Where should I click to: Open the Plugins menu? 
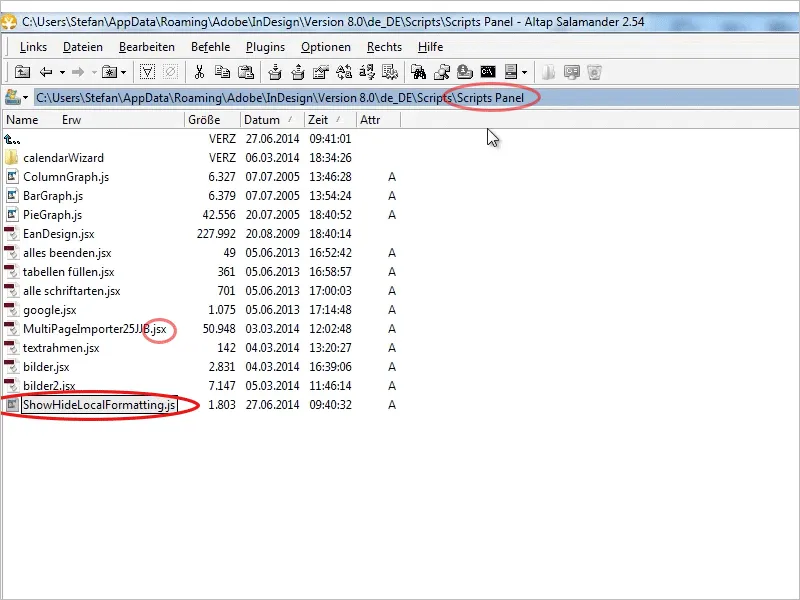click(x=265, y=47)
